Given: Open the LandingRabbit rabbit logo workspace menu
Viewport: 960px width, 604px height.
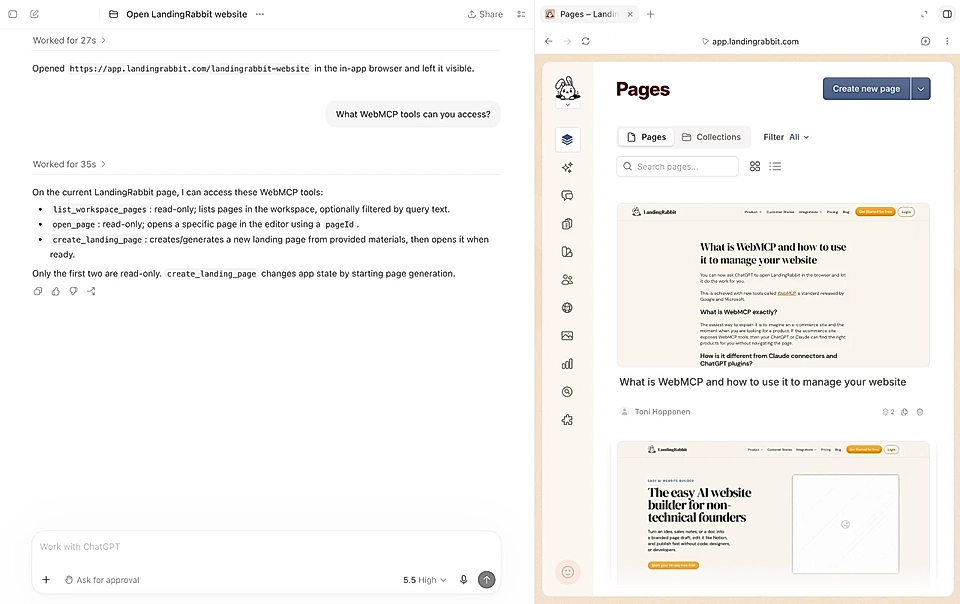Looking at the screenshot, I should click(x=567, y=92).
